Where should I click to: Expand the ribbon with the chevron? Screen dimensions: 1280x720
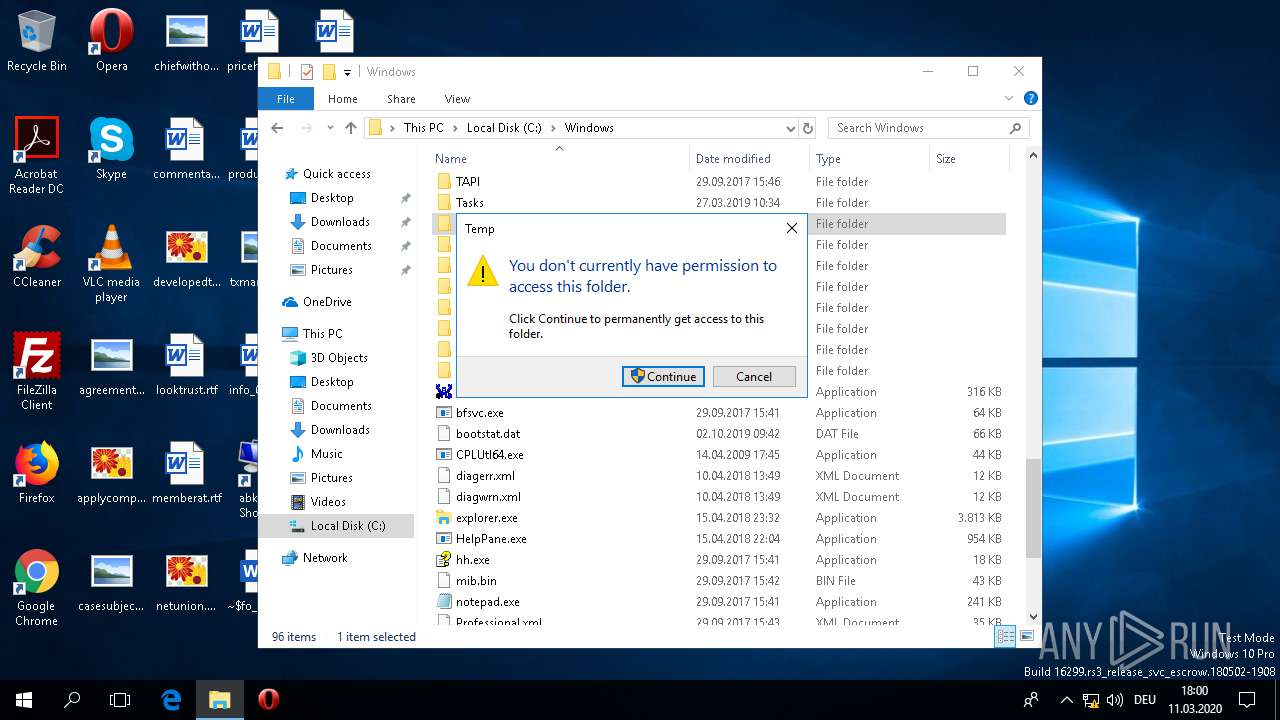tap(1009, 98)
